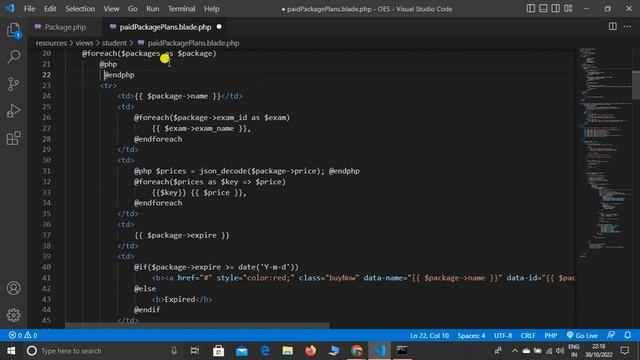Switch to the Package.php tab
This screenshot has width=640, height=360.
[65, 27]
